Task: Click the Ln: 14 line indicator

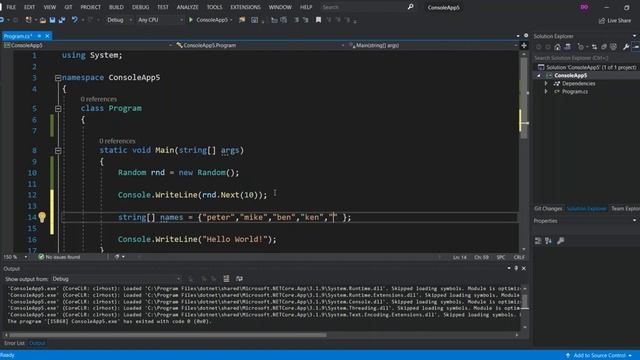Action: [460, 257]
